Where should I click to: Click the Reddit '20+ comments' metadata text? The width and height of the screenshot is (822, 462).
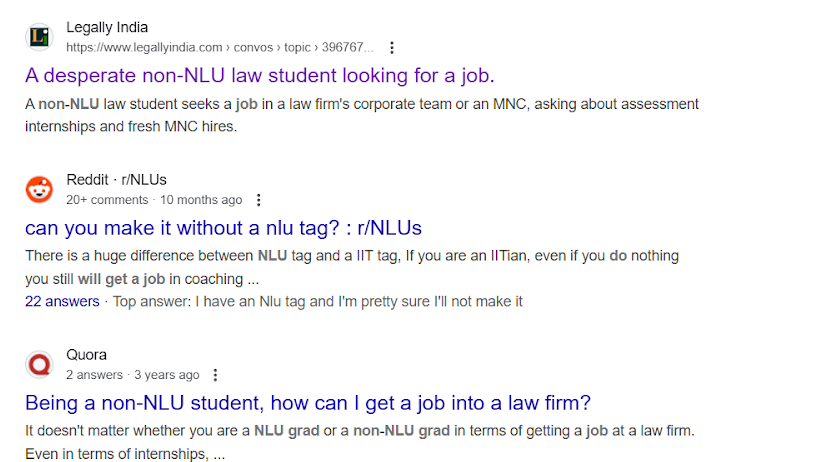coord(107,200)
